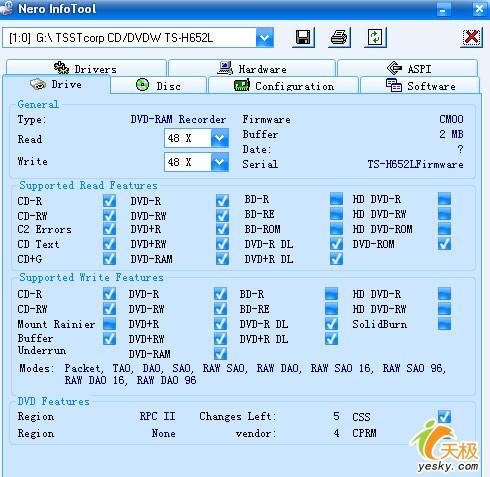This screenshot has height=477, width=490.
Task: Click the buffer value 2 MB
Action: tap(451, 134)
